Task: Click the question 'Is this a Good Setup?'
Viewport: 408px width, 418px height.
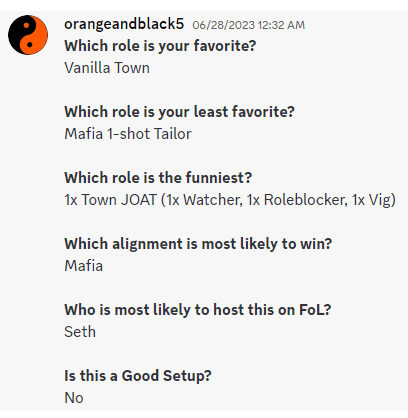Action: pyautogui.click(x=138, y=375)
